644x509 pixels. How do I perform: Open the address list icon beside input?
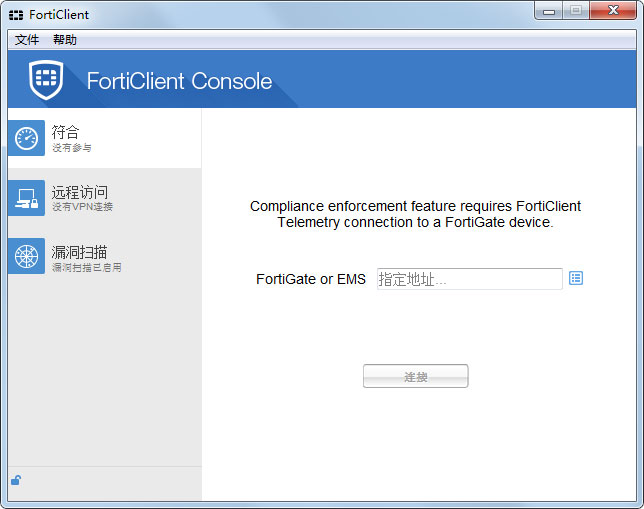(x=576, y=278)
